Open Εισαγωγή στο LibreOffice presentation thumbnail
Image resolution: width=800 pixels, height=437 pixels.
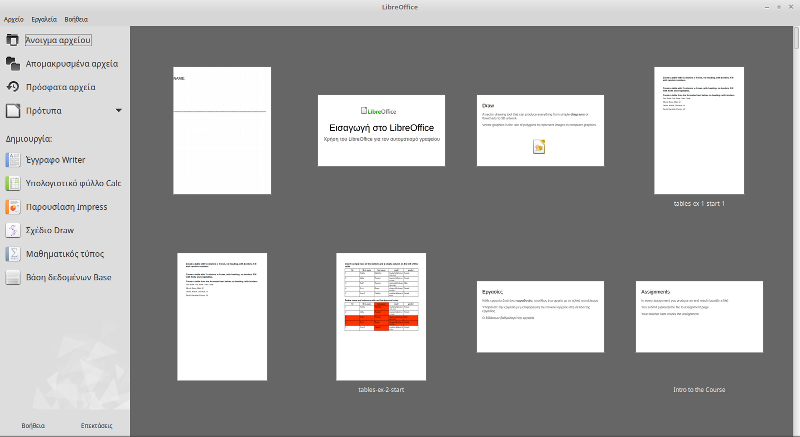tap(381, 131)
